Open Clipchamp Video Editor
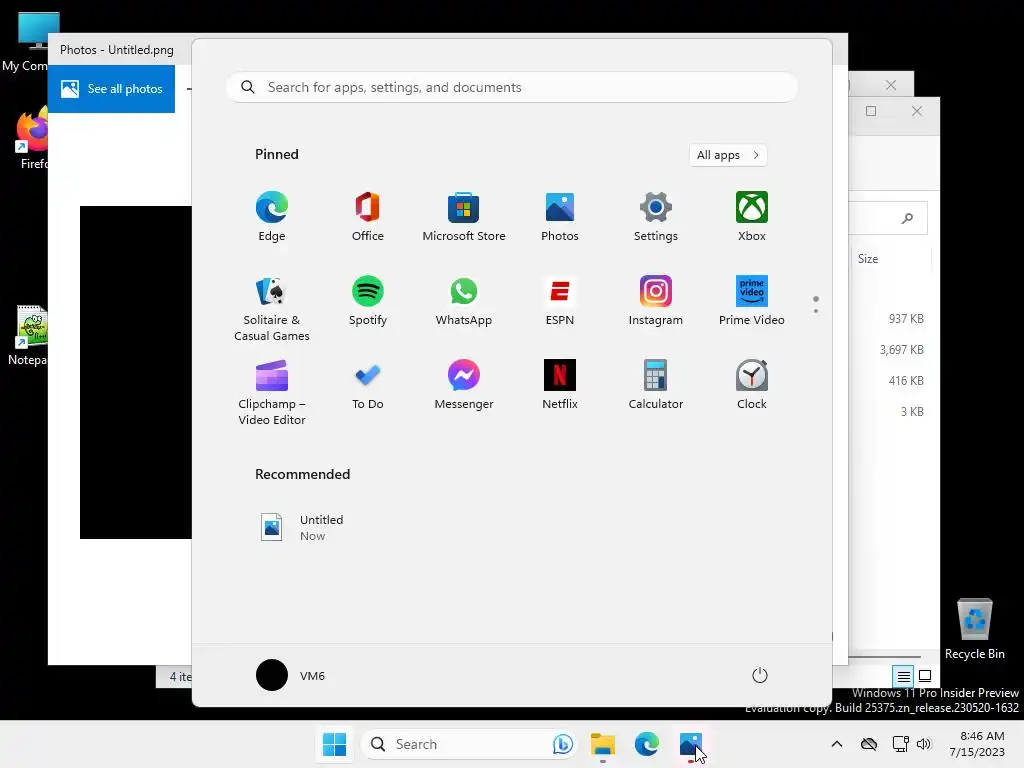 [272, 392]
